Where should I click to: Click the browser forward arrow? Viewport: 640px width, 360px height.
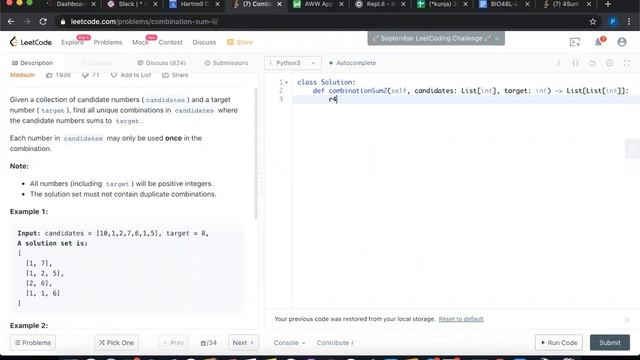pyautogui.click(x=27, y=21)
